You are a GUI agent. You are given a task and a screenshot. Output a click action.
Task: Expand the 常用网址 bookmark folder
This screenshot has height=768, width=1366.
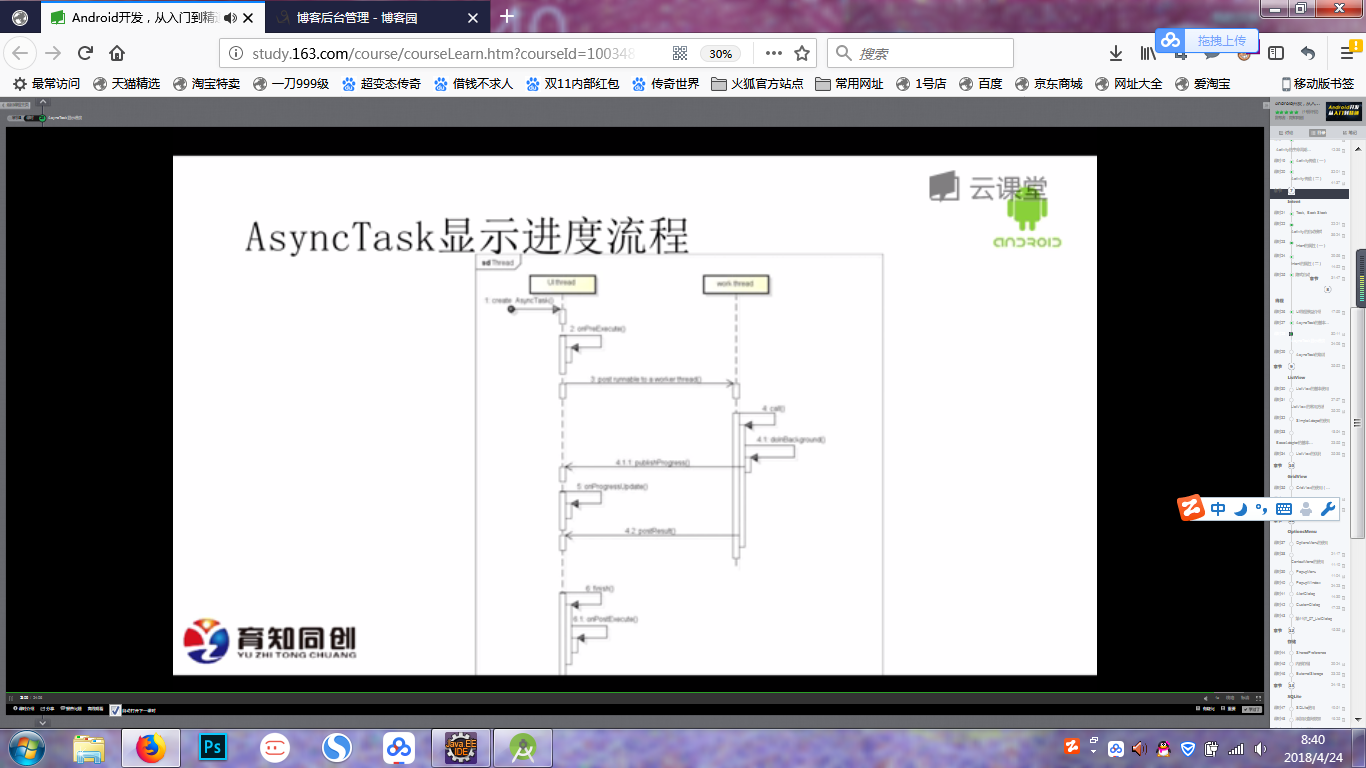pyautogui.click(x=849, y=84)
